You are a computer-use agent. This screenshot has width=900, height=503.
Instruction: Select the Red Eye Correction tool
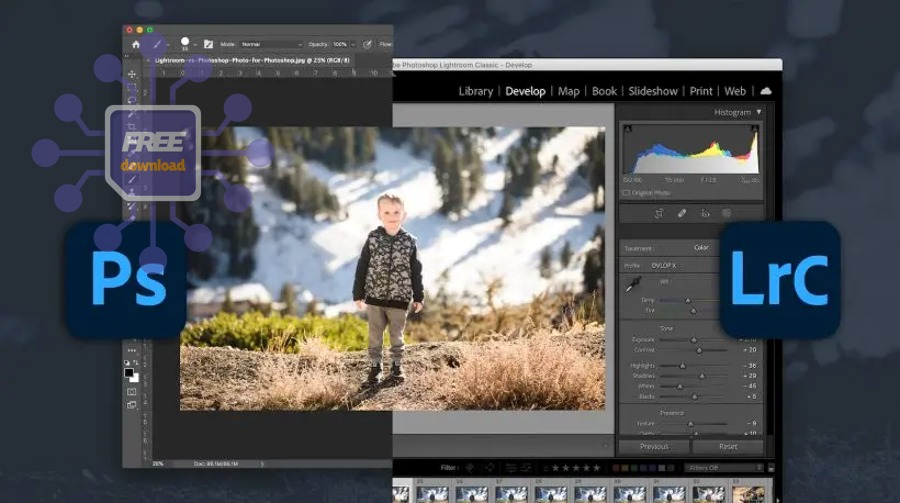click(x=705, y=214)
